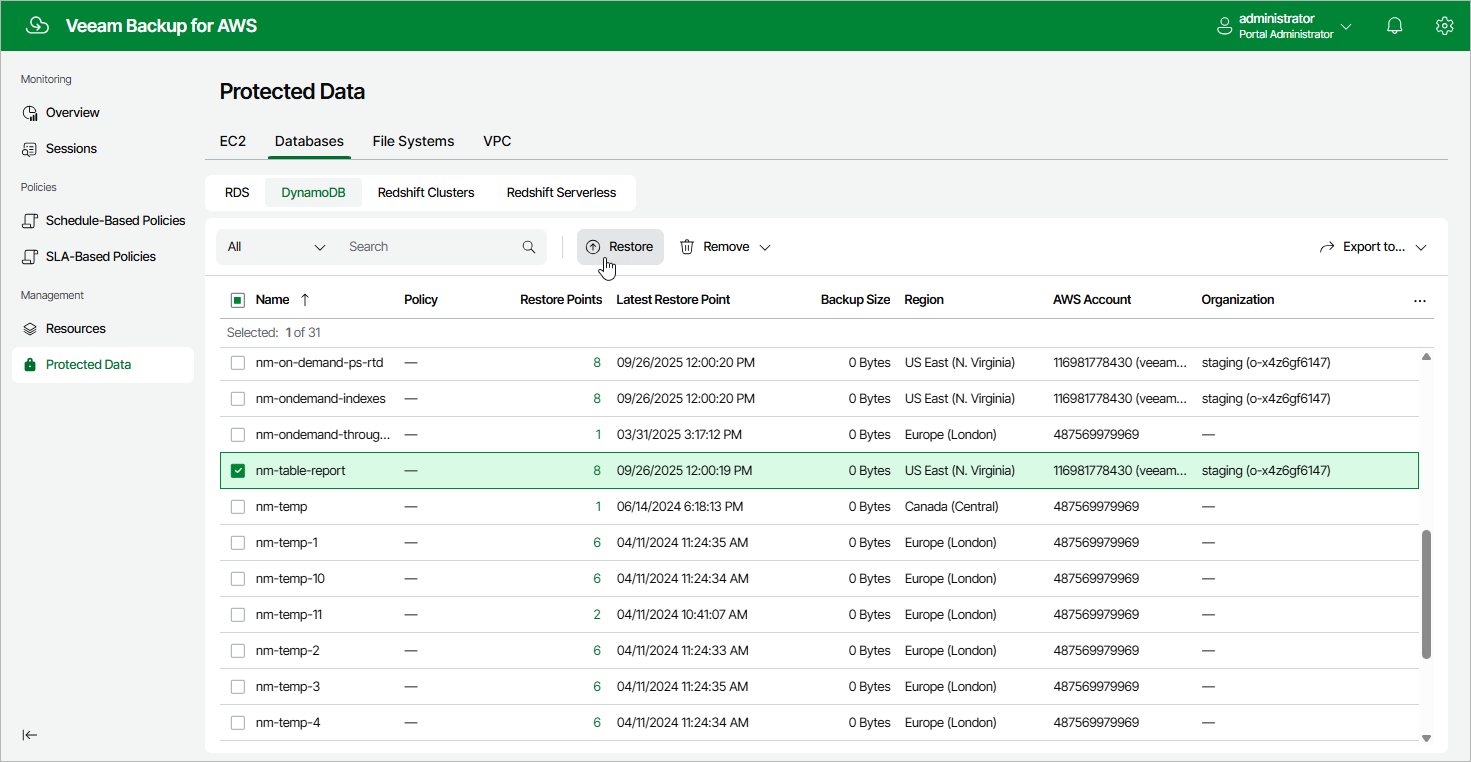This screenshot has width=1471, height=762.
Task: Click the Schedule-Based Policies icon
Action: [x=30, y=221]
